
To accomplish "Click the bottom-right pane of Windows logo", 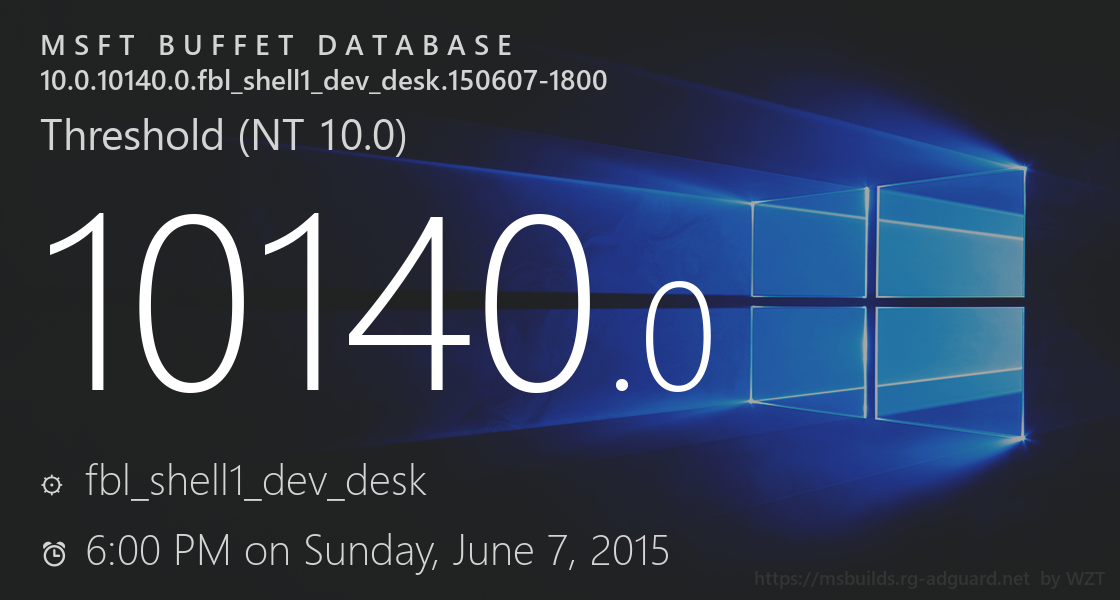I will 950,370.
